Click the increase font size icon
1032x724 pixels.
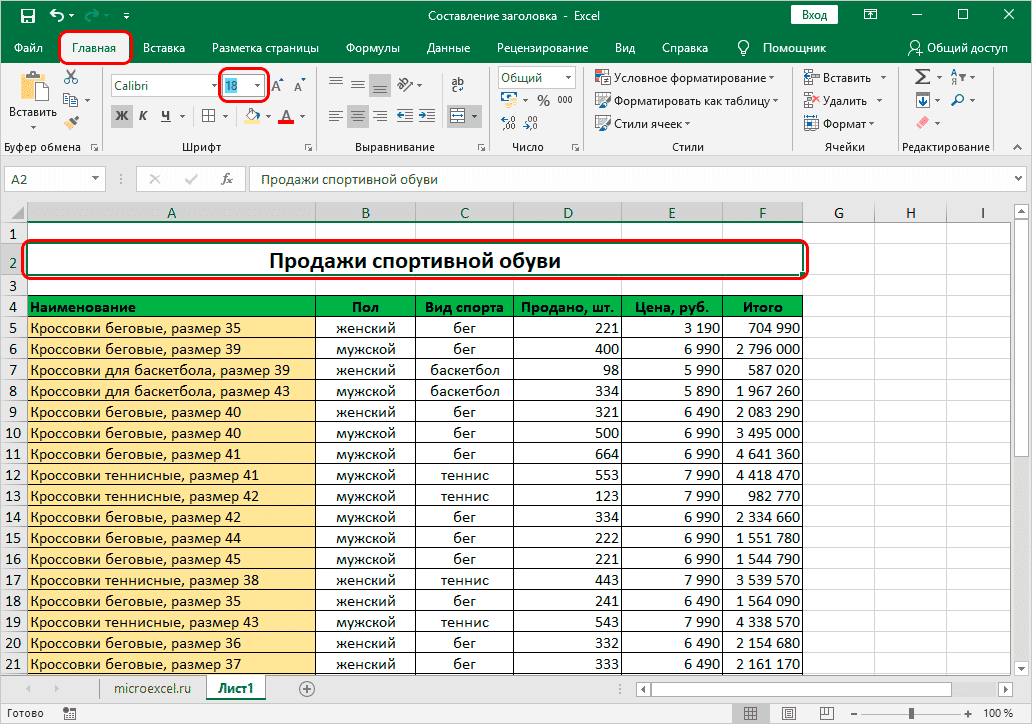[278, 86]
